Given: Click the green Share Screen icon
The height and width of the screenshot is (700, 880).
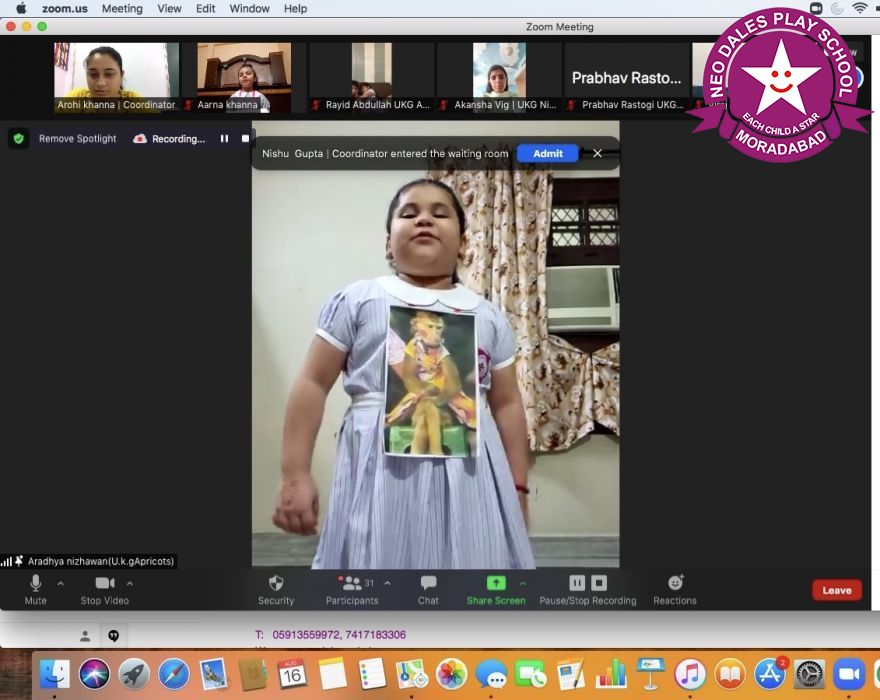Looking at the screenshot, I should tap(496, 583).
